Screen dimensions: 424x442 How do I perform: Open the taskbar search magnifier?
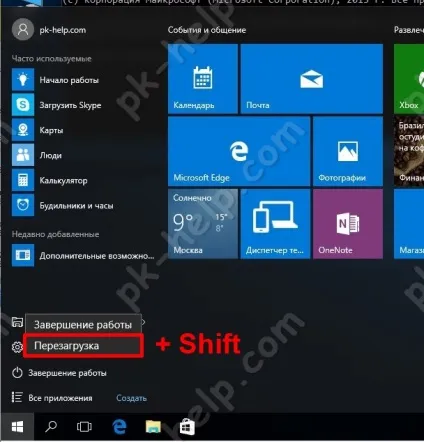pos(51,427)
